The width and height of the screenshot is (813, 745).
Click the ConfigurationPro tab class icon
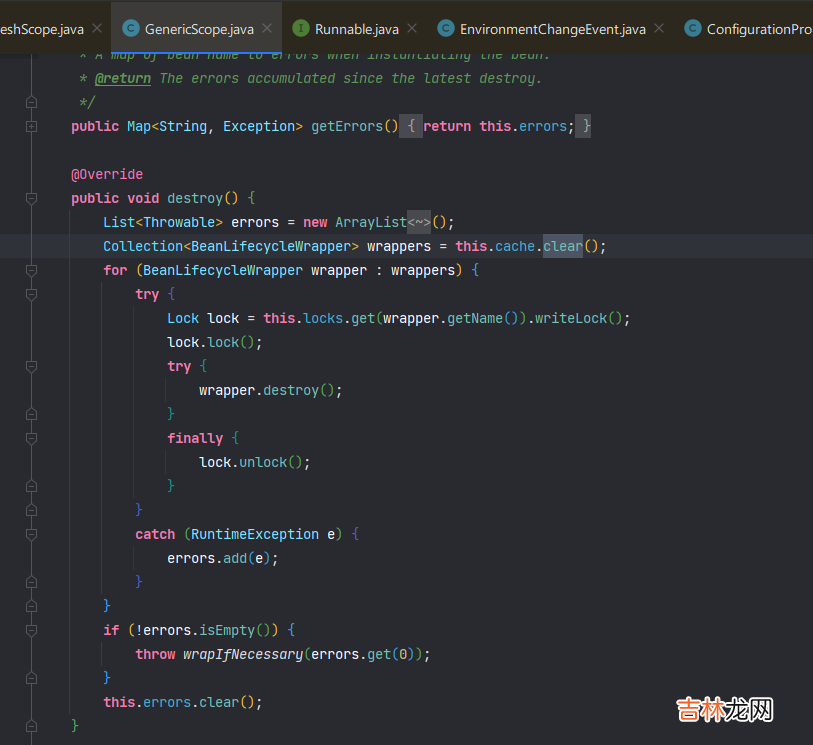click(692, 29)
